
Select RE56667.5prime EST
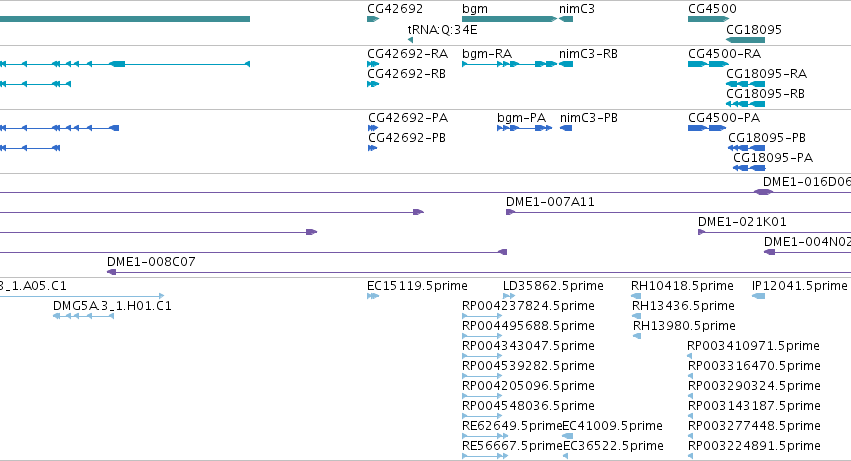485,456
